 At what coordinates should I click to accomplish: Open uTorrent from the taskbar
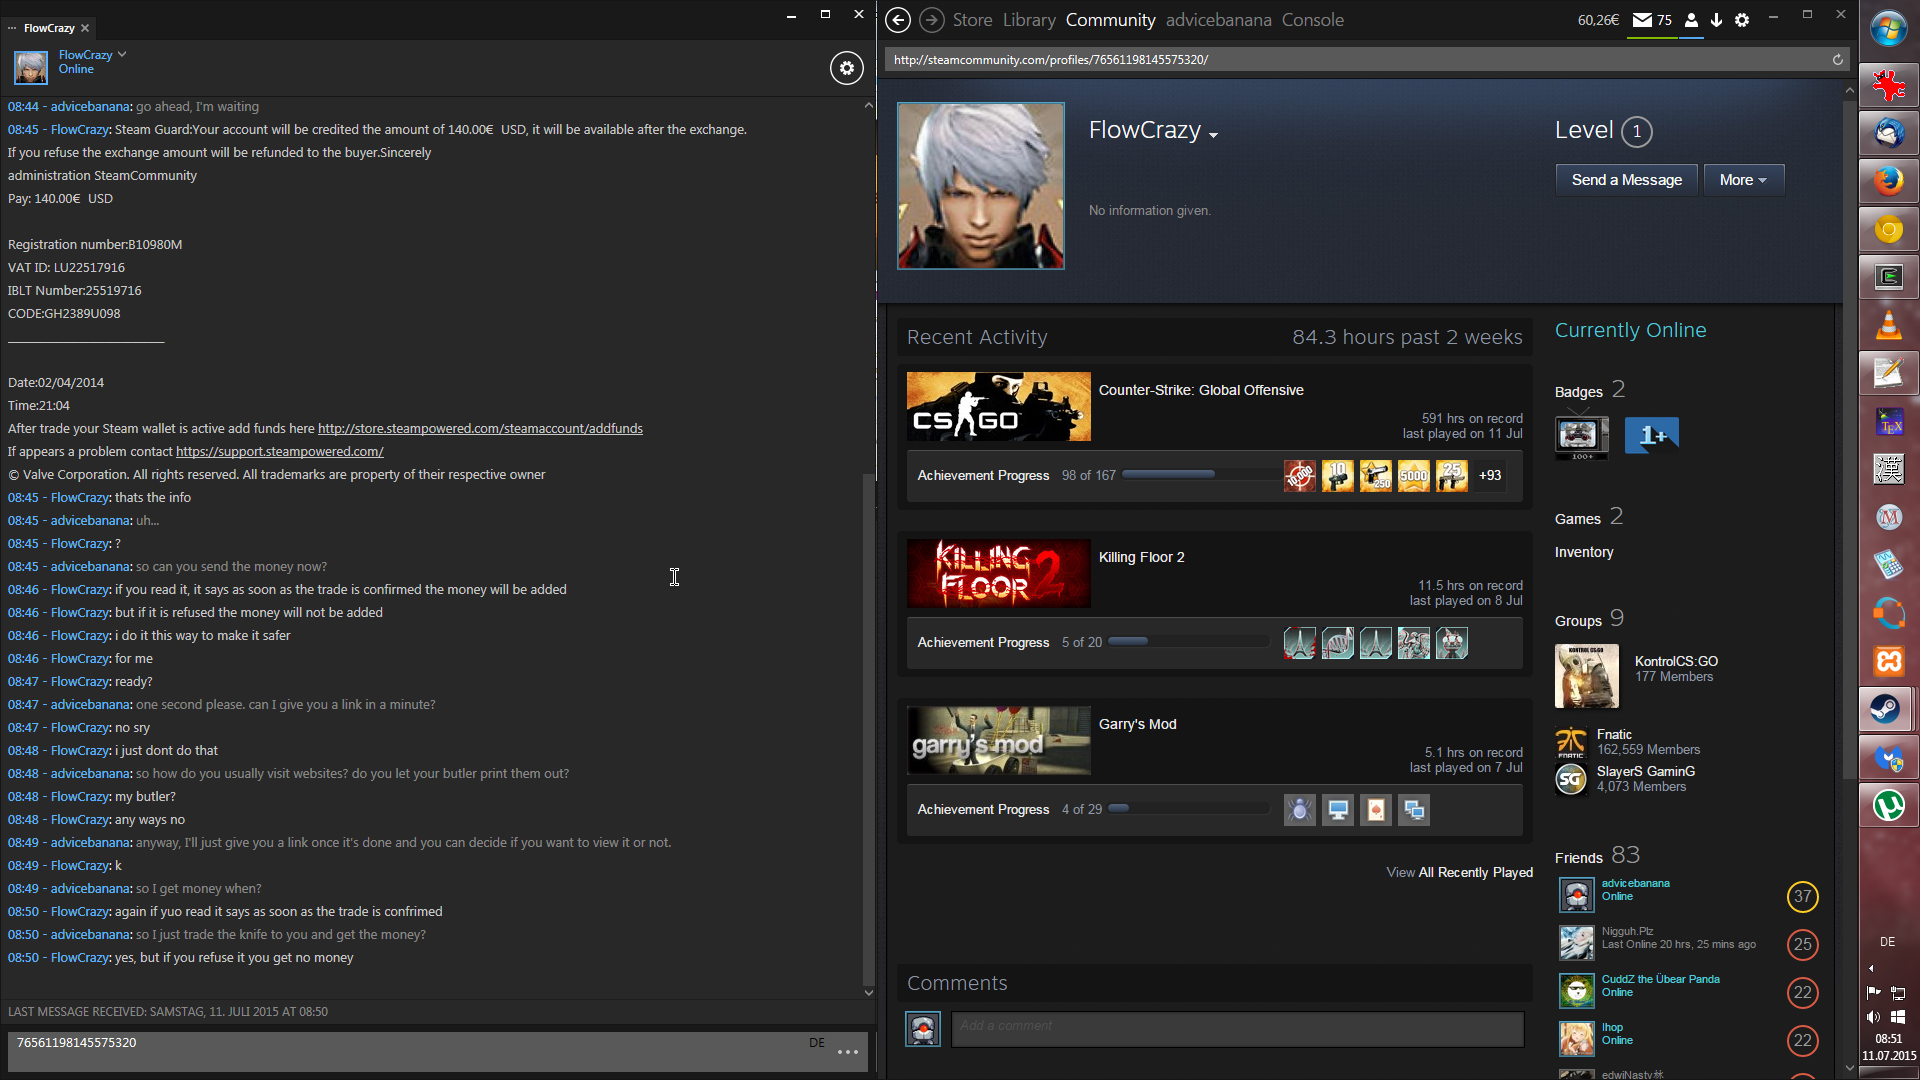click(1887, 806)
